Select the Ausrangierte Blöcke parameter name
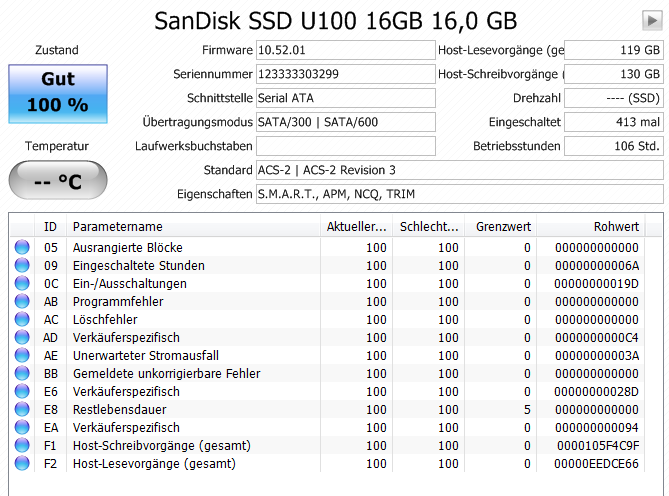Viewport: 669px width, 496px height. [128, 247]
